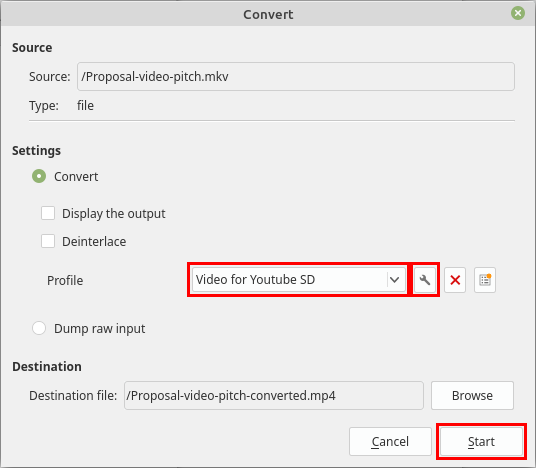
Task: Start the conversion
Action: pos(481,441)
